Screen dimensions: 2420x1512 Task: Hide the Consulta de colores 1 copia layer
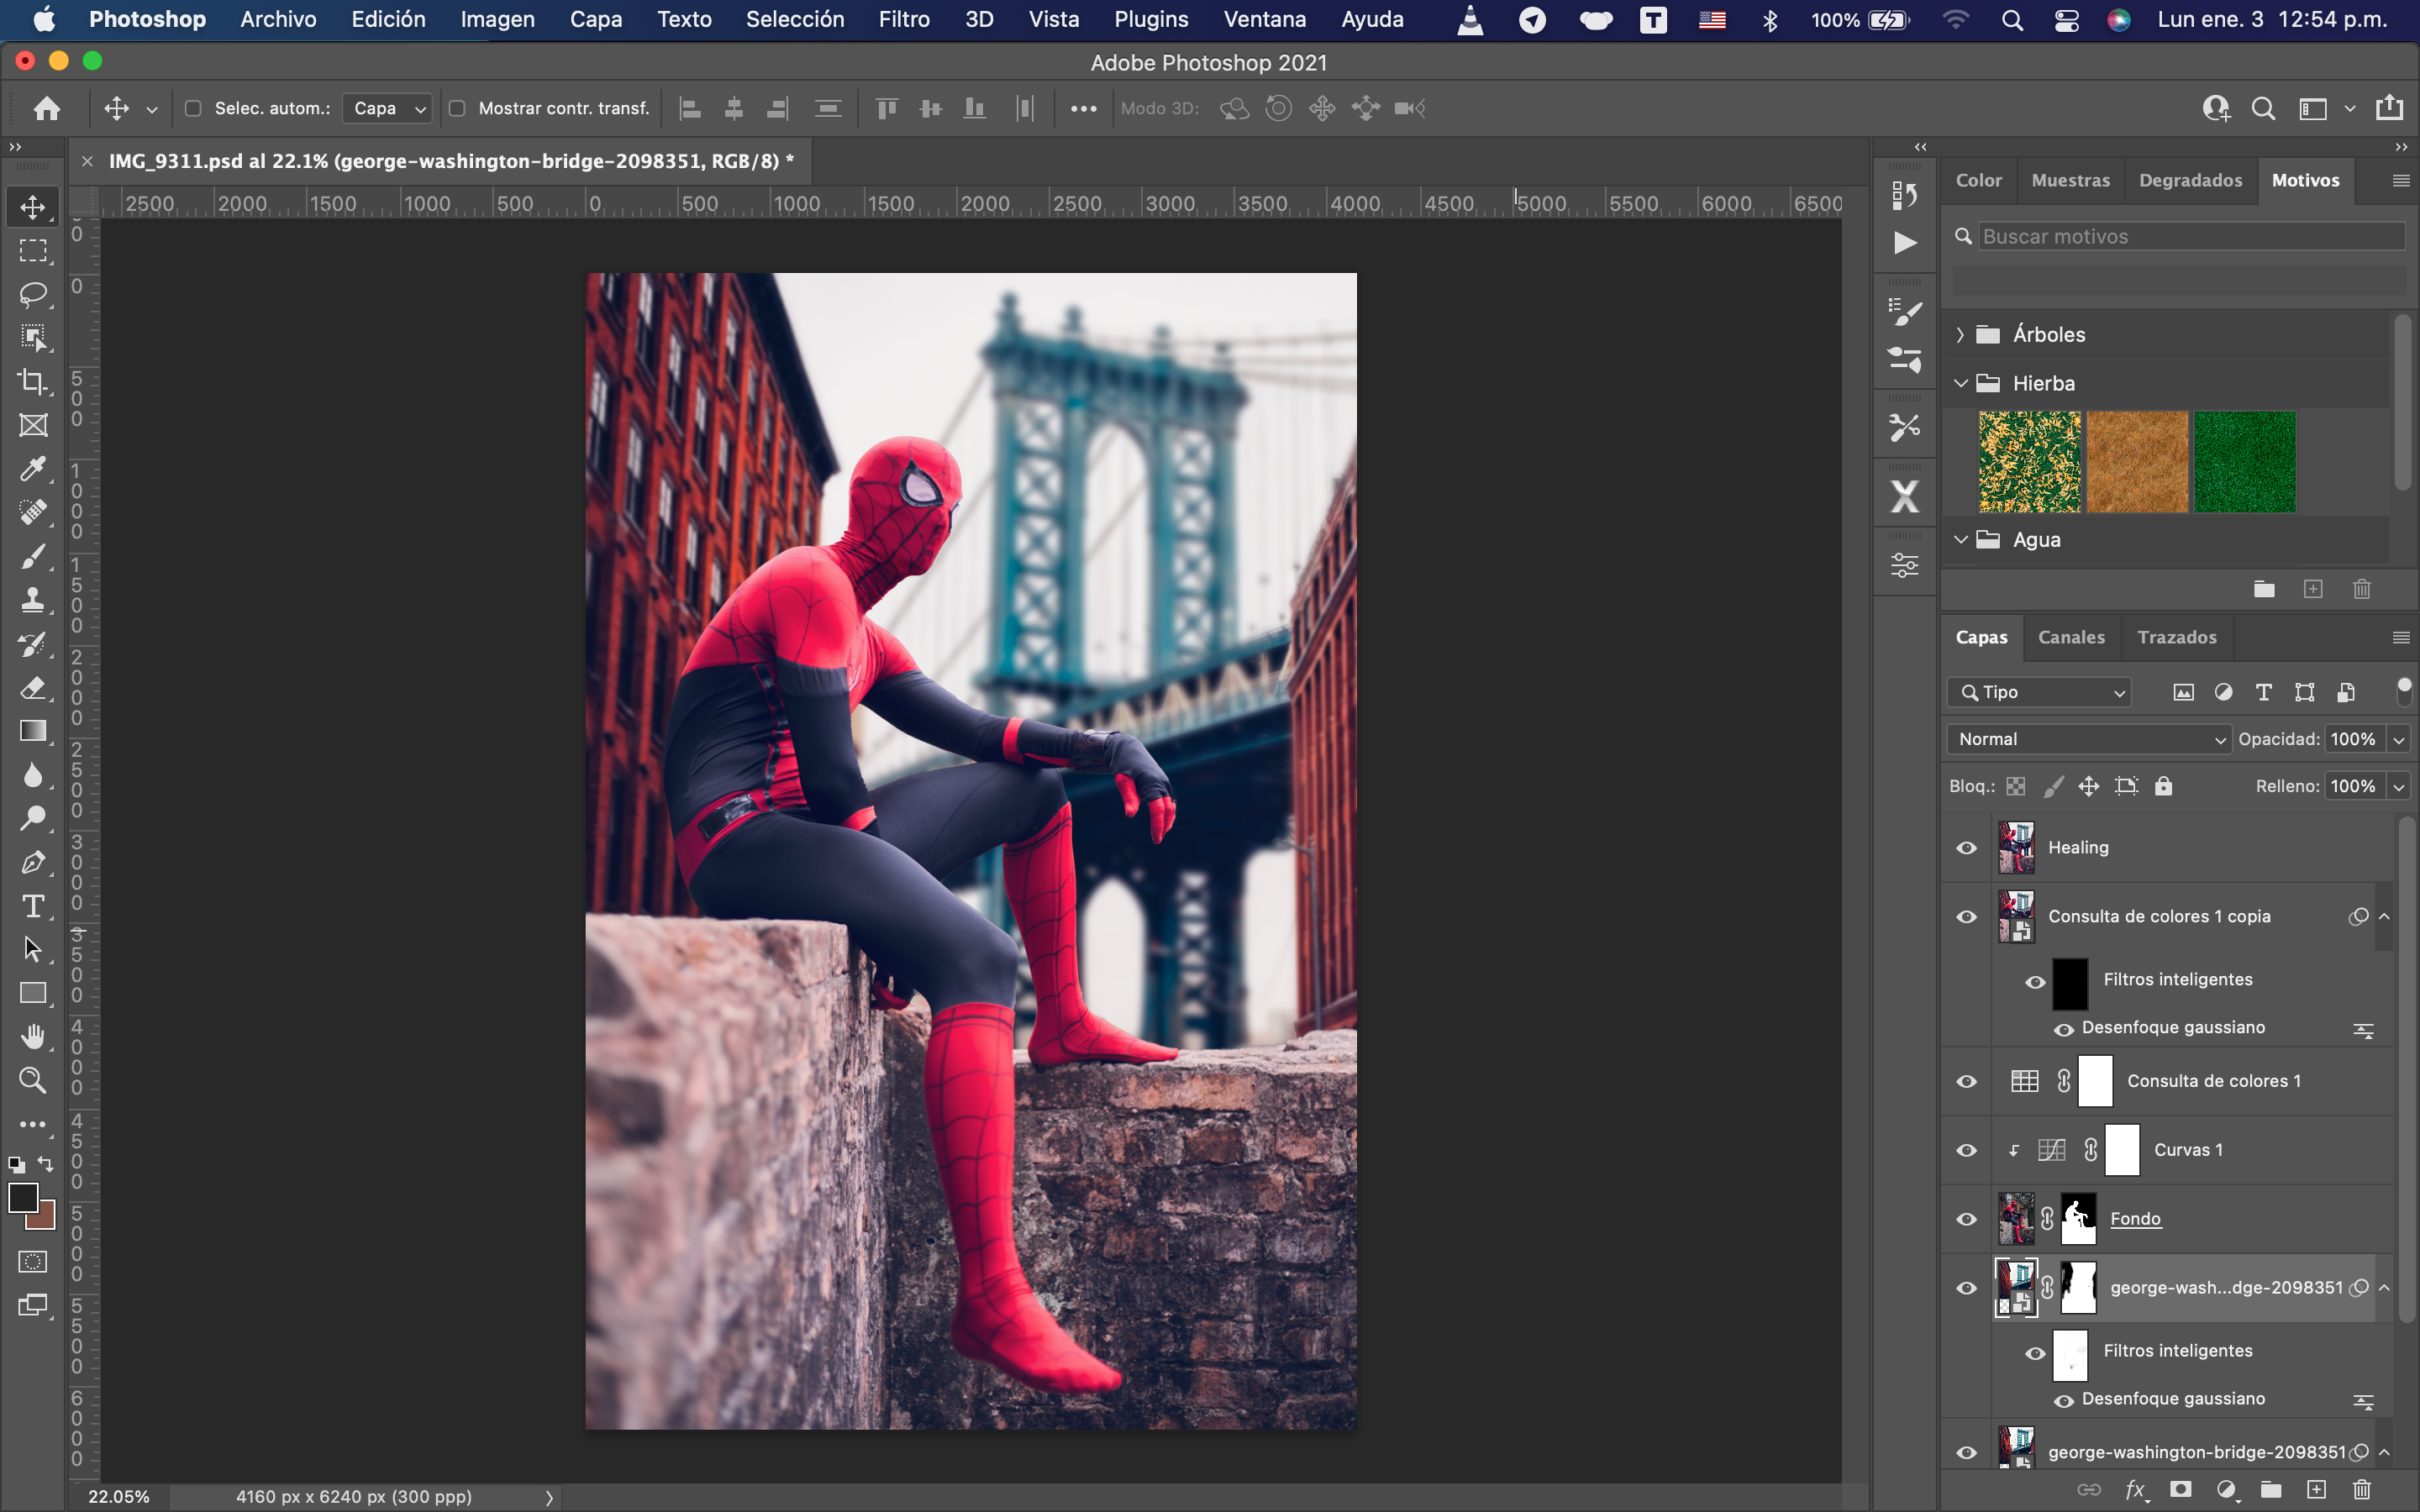click(1966, 917)
